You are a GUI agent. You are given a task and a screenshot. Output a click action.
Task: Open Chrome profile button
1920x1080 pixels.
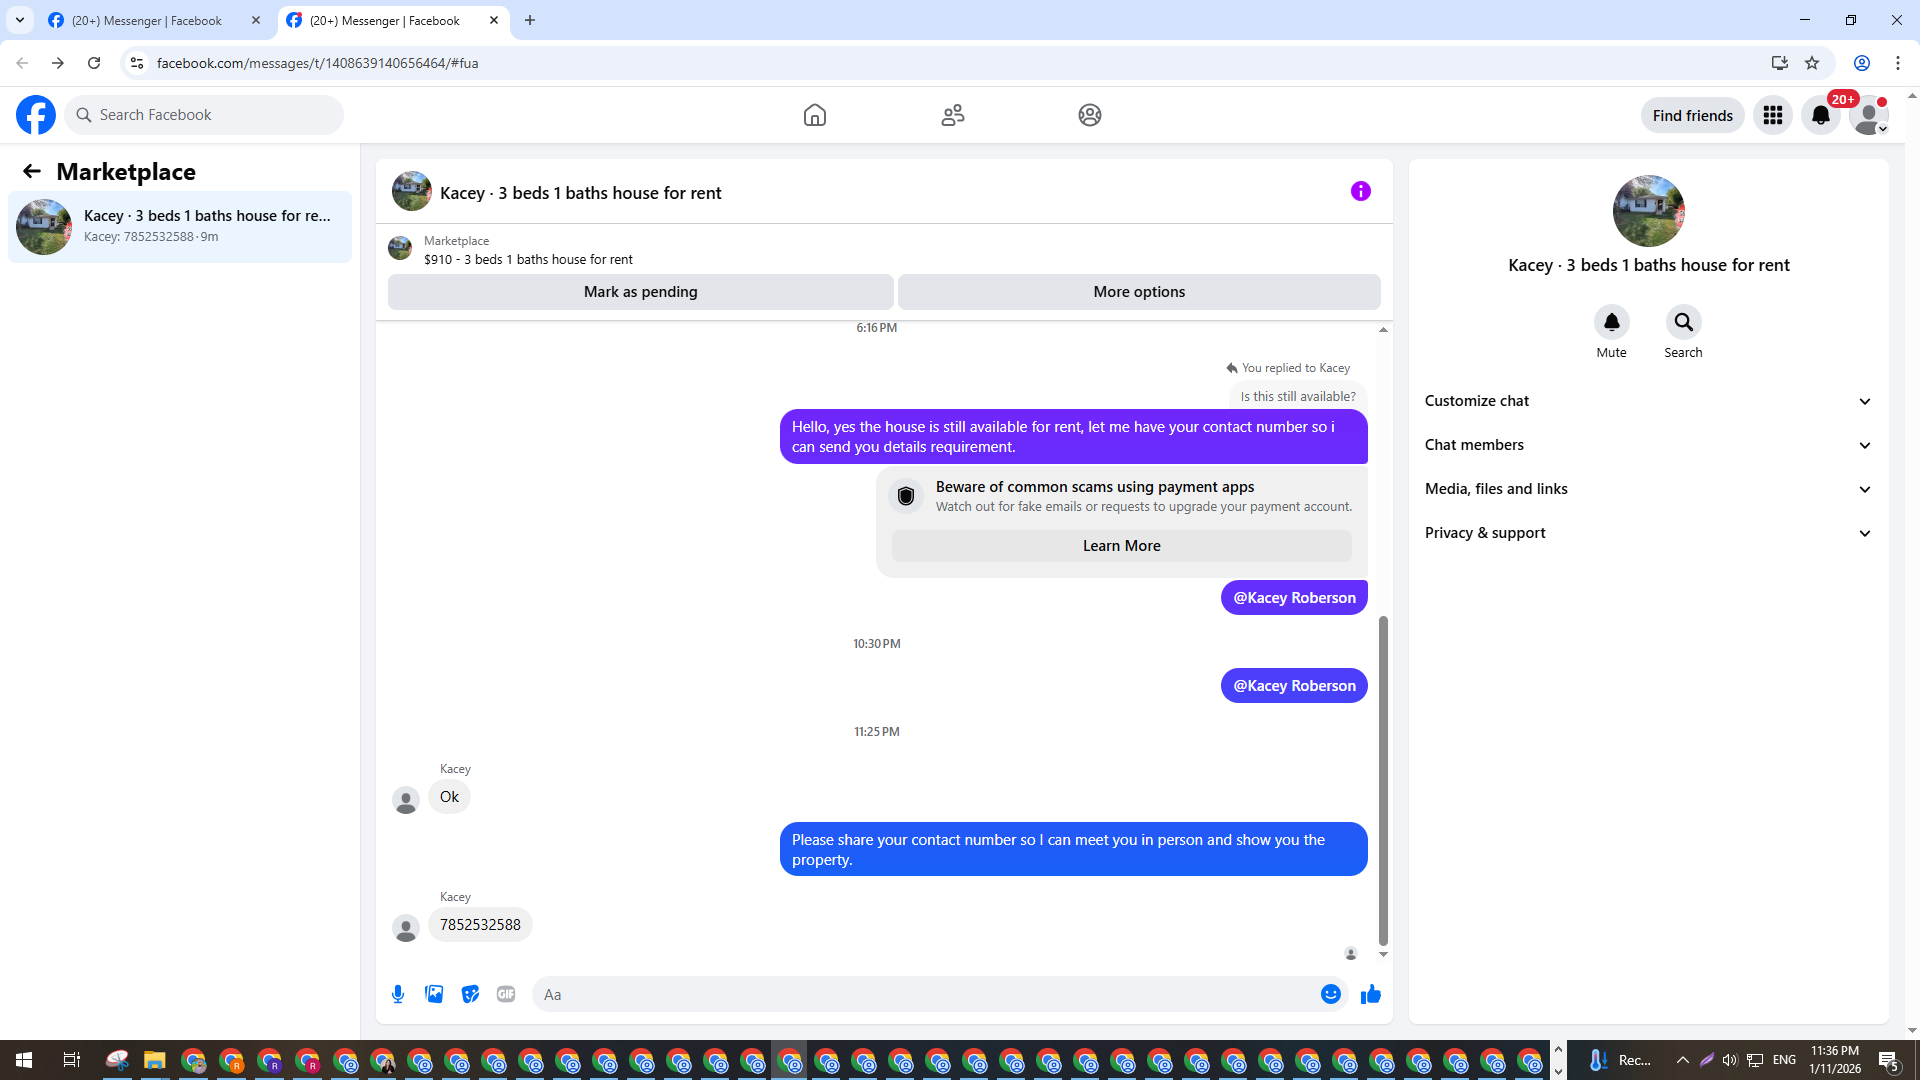click(1862, 63)
